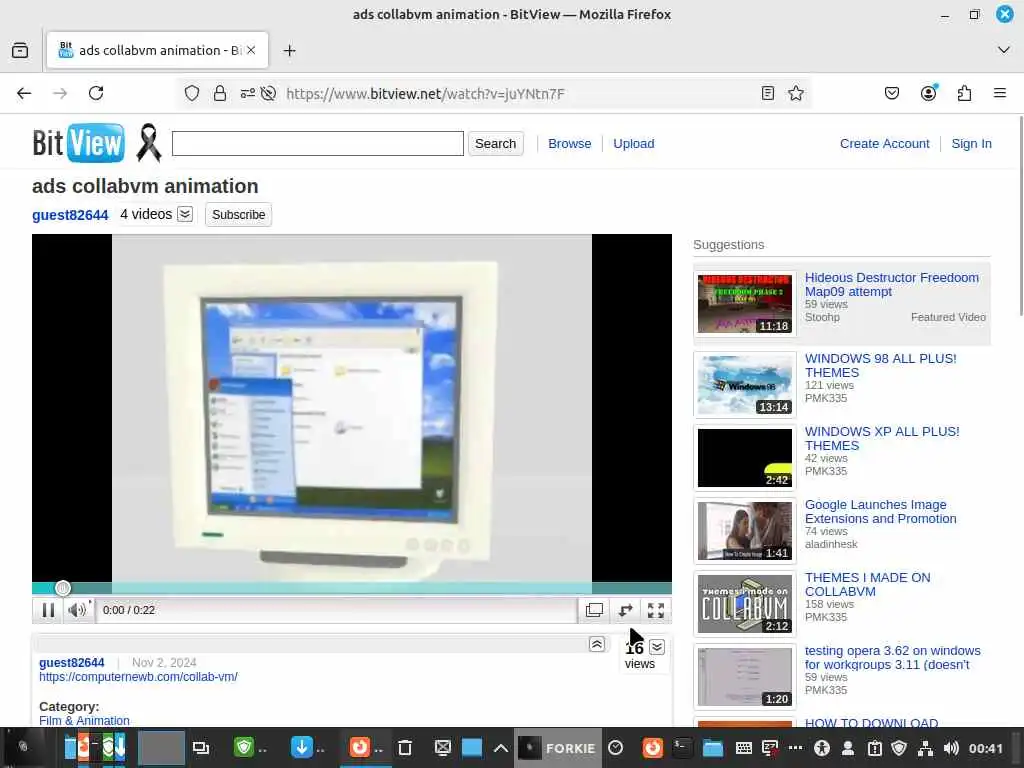Image resolution: width=1024 pixels, height=768 pixels.
Task: Expand guest82644's 4 videos dropdown
Action: click(x=185, y=214)
